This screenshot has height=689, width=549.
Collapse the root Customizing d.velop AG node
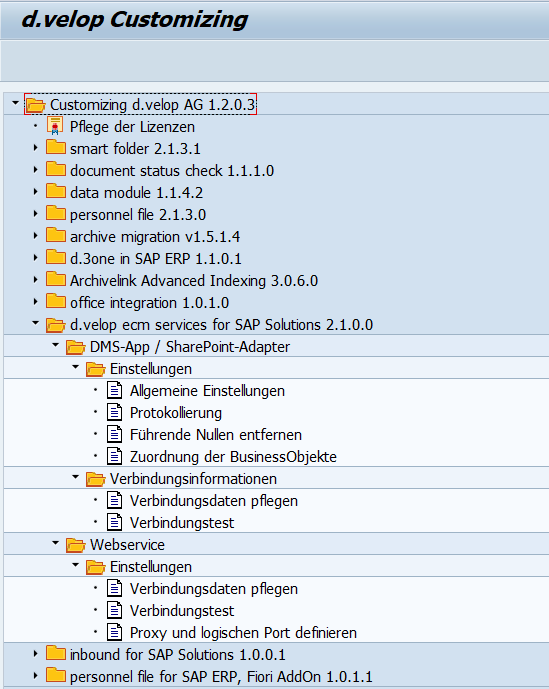(x=15, y=103)
